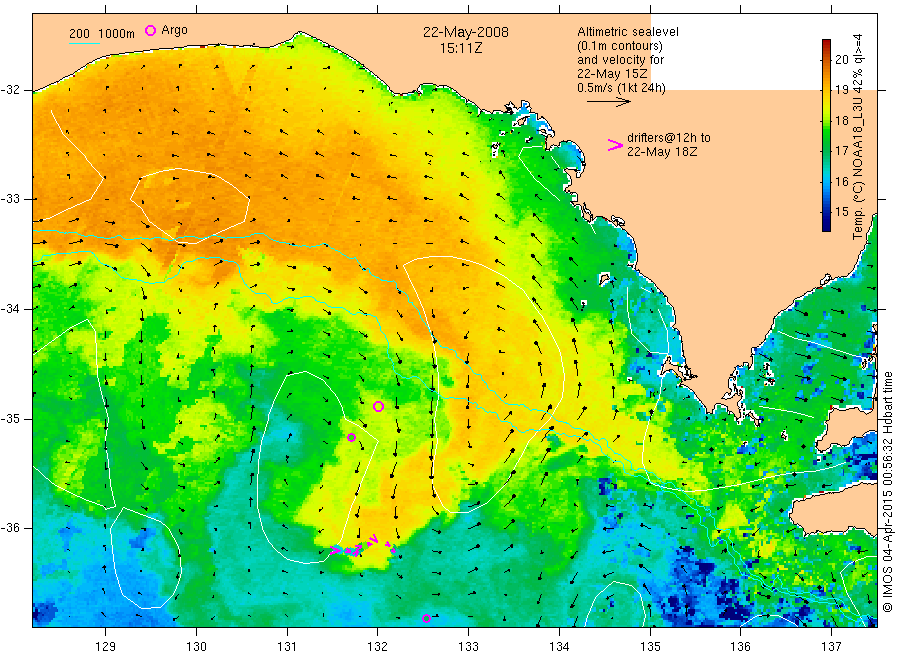Click the longitude label 133
The image size is (900, 660).
[468, 647]
